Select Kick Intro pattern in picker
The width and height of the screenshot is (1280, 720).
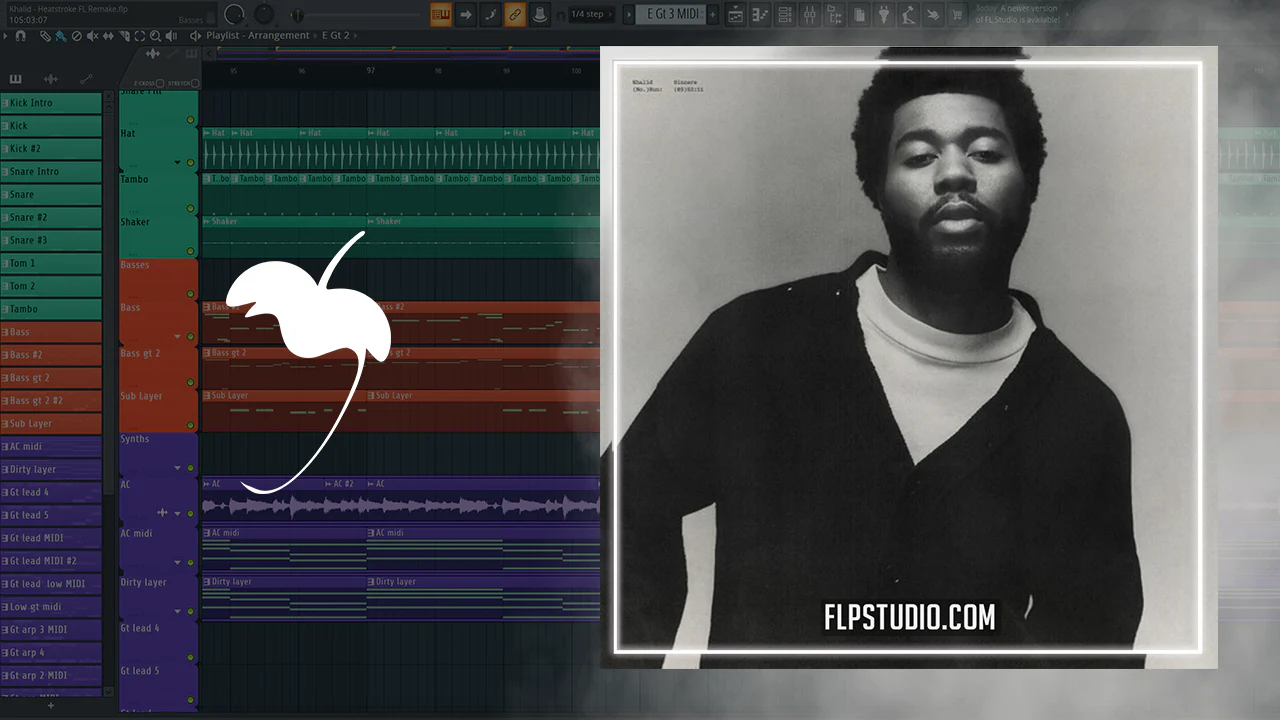point(51,103)
